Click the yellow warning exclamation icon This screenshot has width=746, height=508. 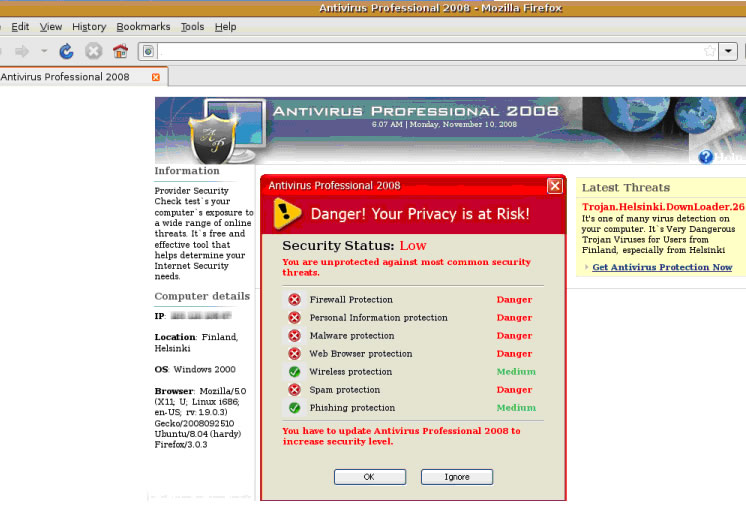click(x=287, y=213)
